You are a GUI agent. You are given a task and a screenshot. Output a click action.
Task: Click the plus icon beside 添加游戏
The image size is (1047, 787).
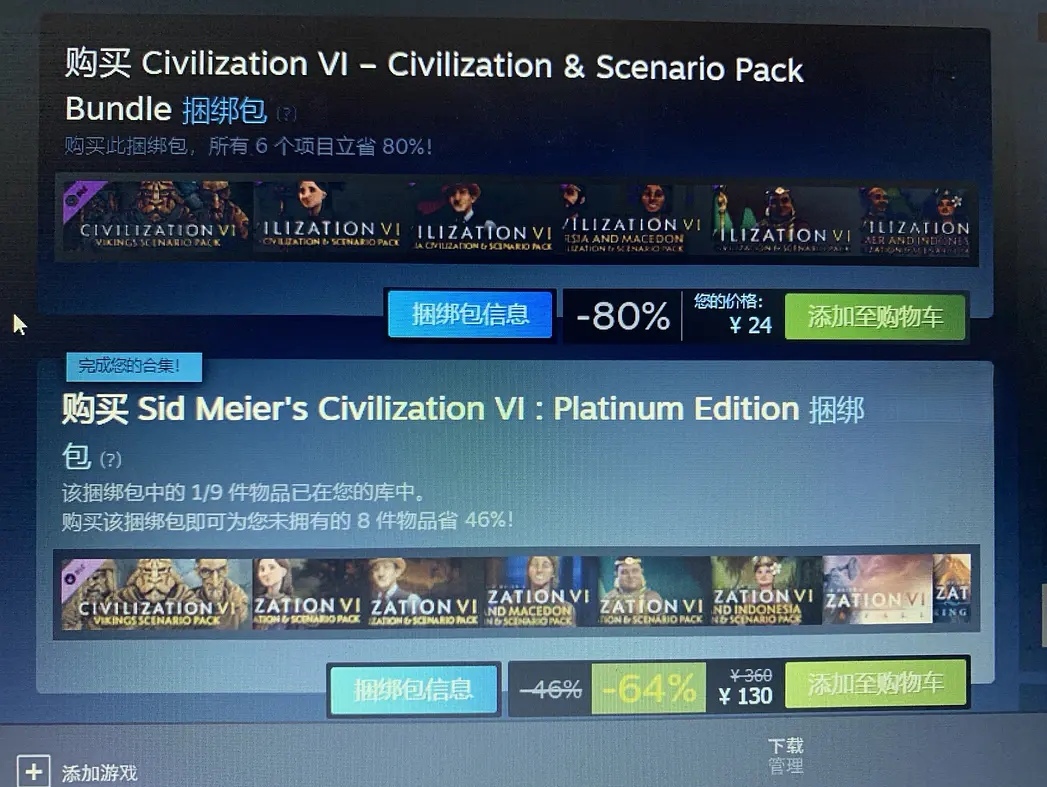point(33,772)
